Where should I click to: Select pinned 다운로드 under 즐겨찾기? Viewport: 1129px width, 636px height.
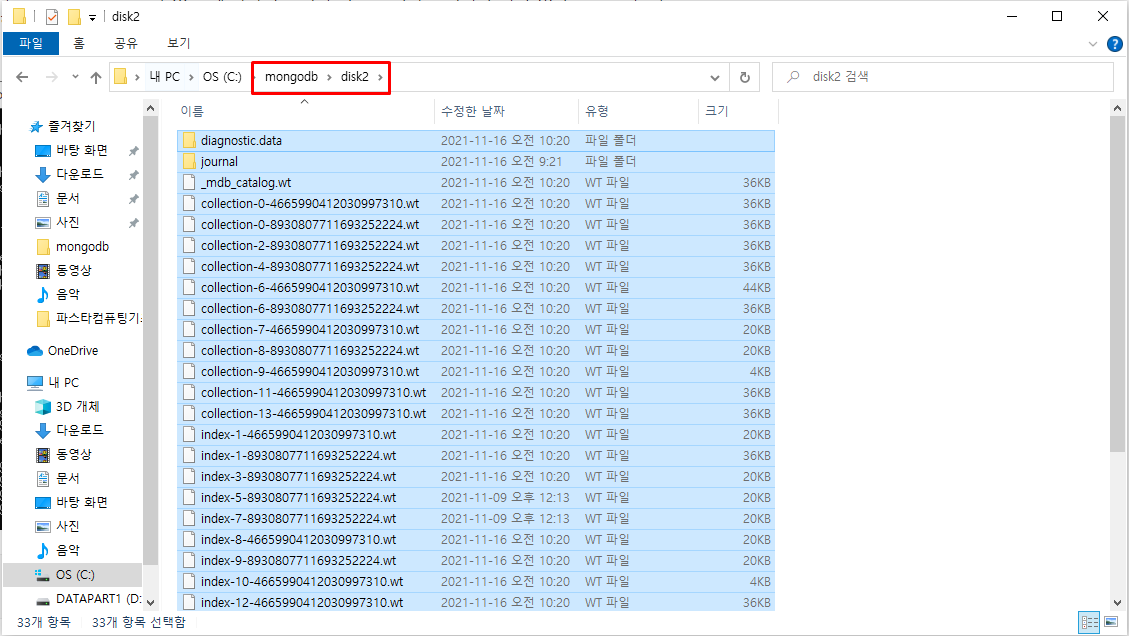click(x=79, y=174)
